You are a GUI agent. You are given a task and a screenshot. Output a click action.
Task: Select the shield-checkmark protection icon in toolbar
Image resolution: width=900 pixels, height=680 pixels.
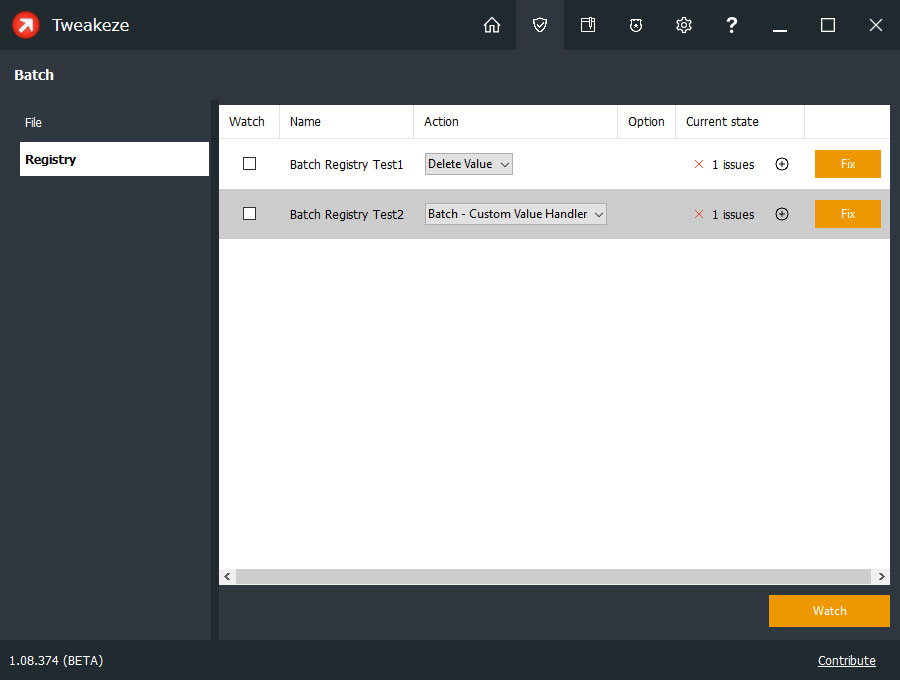[539, 25]
